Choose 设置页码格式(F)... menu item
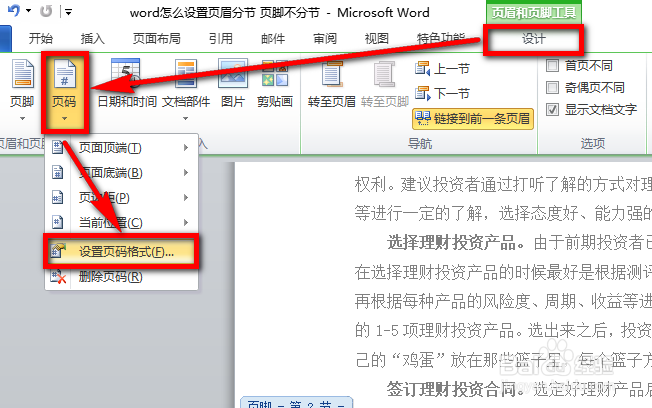This screenshot has height=408, width=652. click(x=121, y=251)
